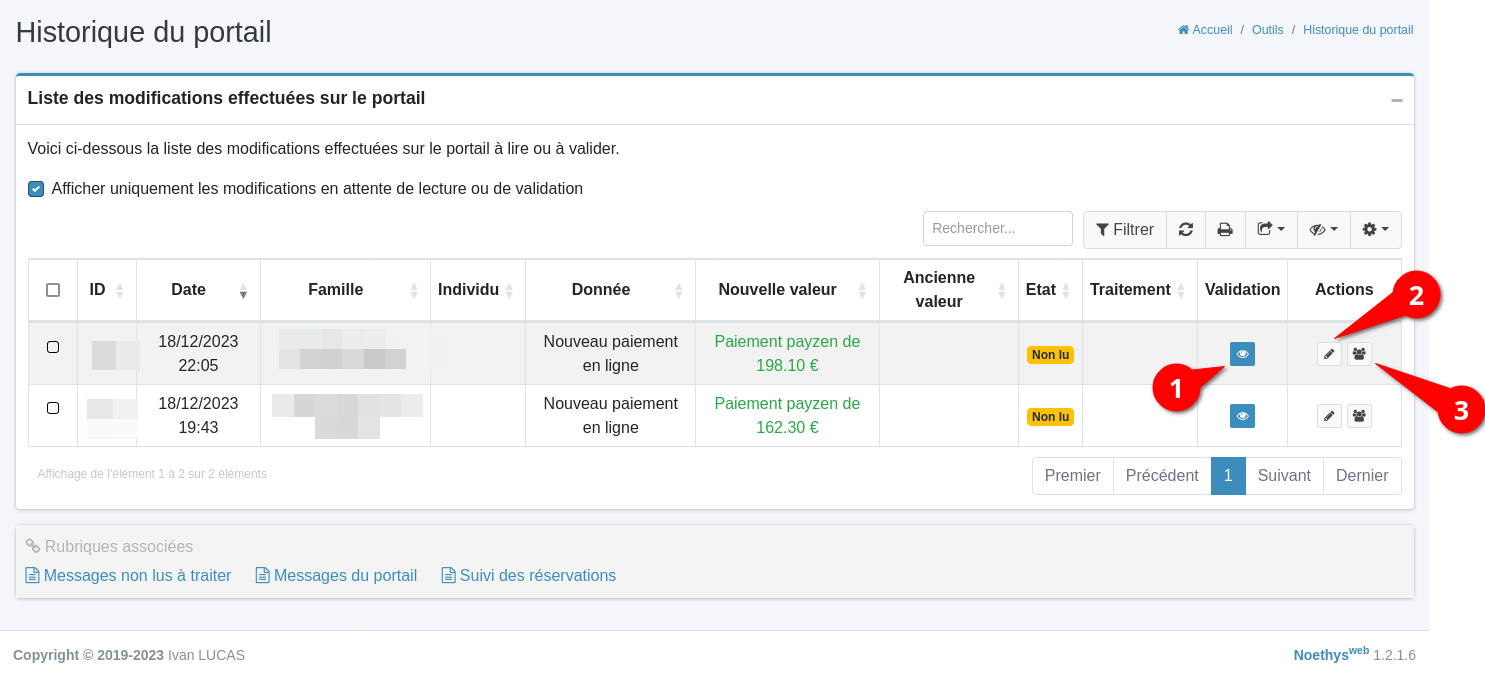The height and width of the screenshot is (675, 1485).
Task: Go to Outils in the breadcrumb
Action: coord(1267,30)
